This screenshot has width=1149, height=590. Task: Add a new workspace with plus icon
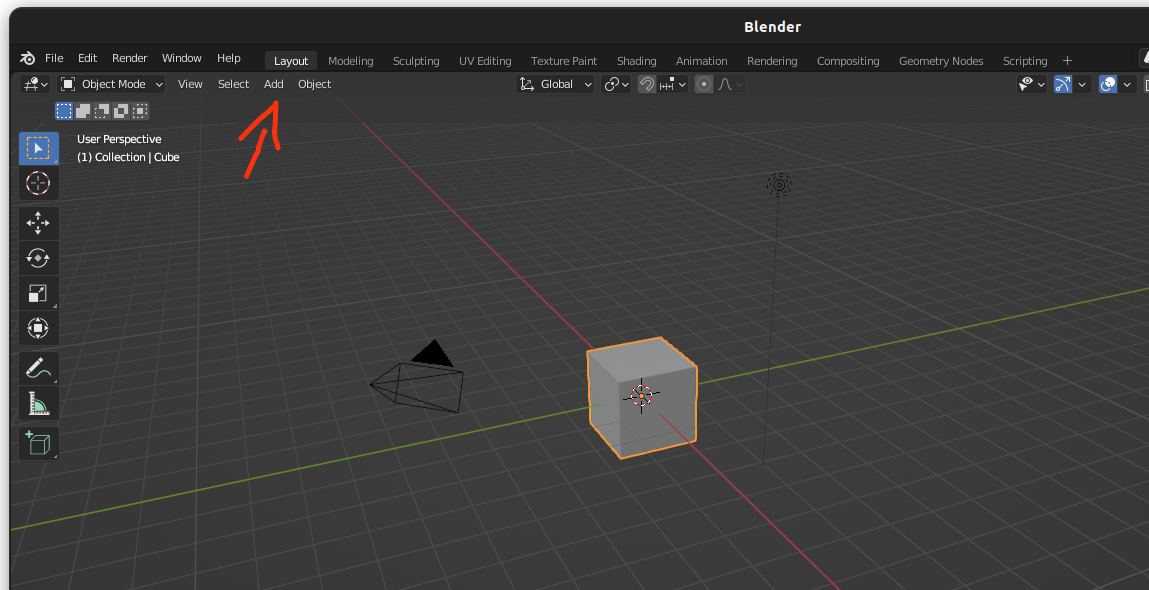(1067, 60)
